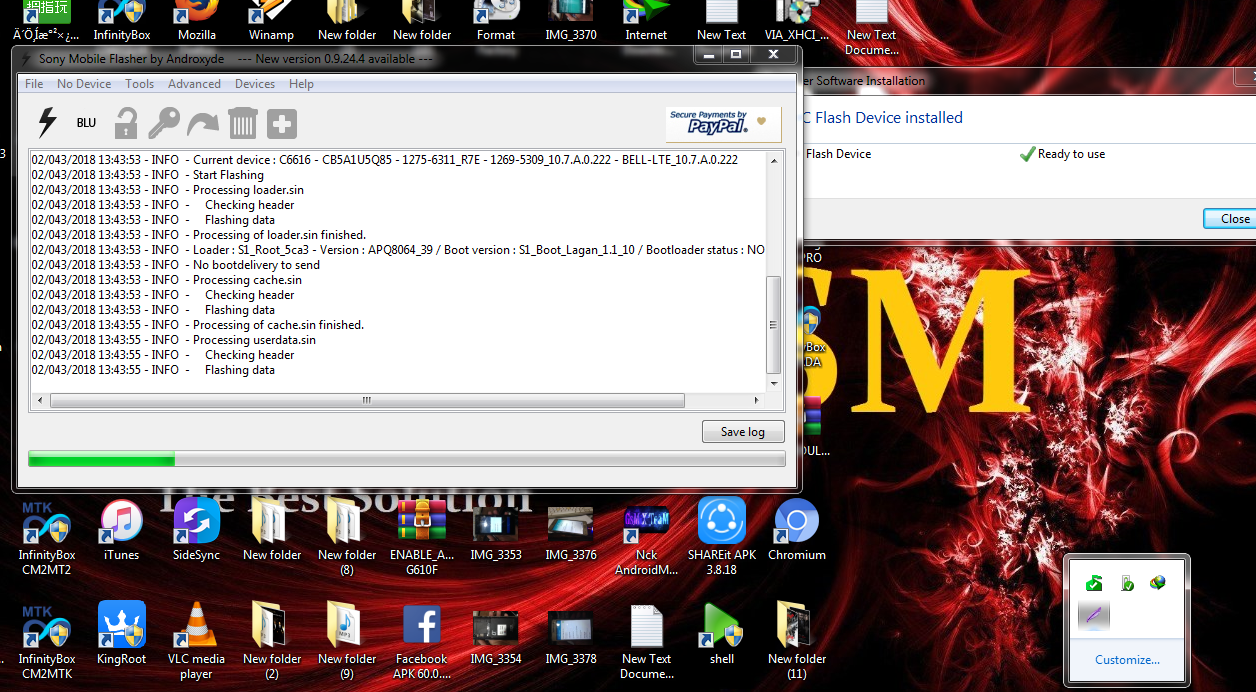Click the log scroll right arrow

pyautogui.click(x=758, y=400)
